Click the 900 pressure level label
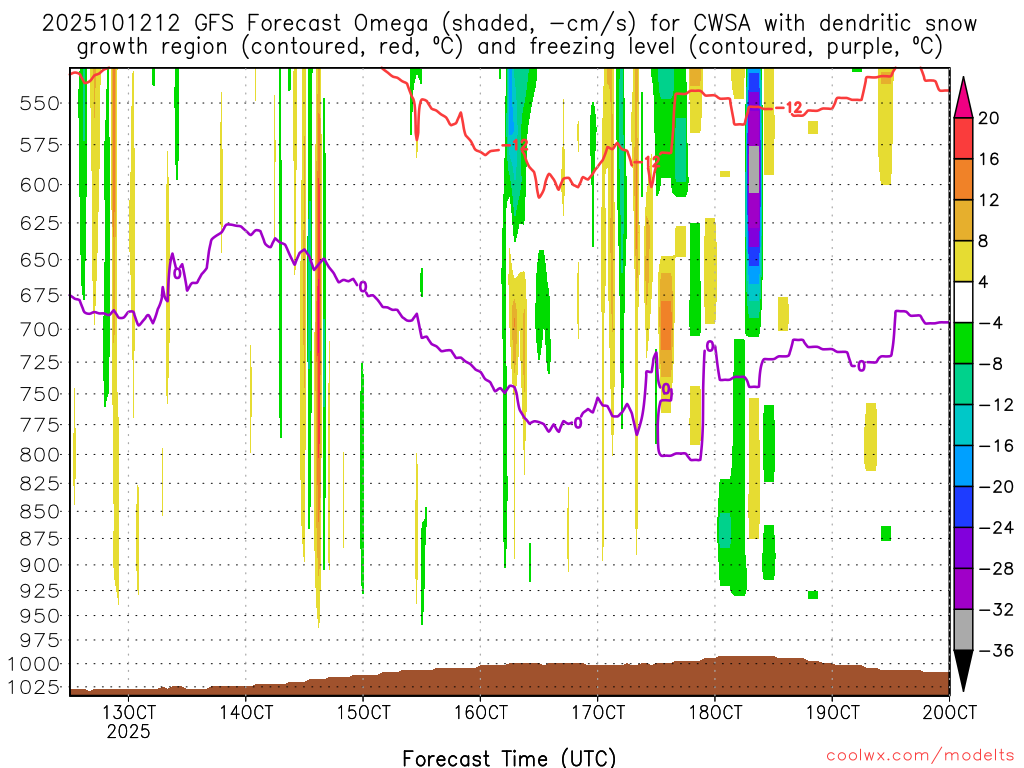The width and height of the screenshot is (1024, 768). coord(40,565)
